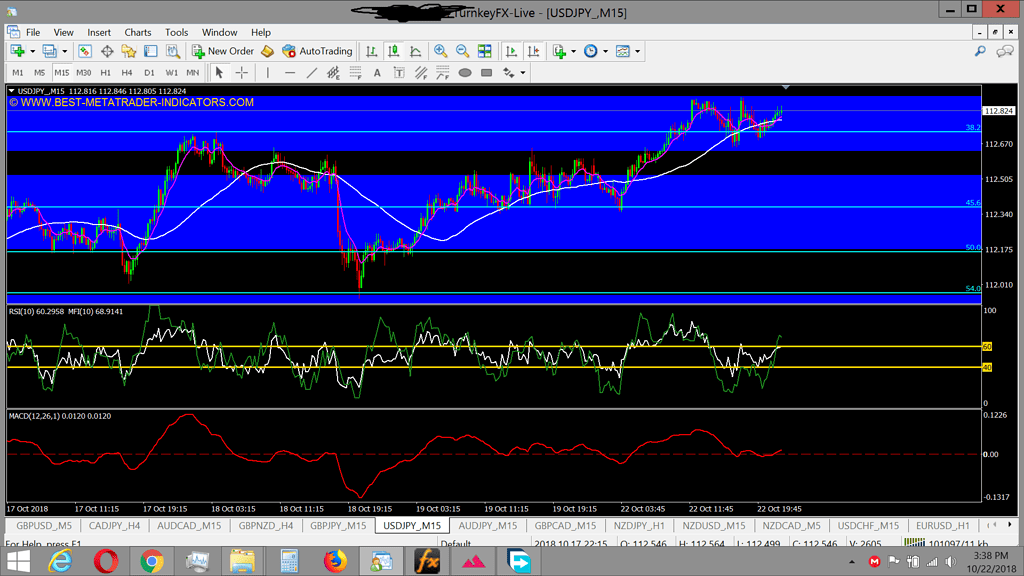
Task: Zoom in on the chart
Action: [440, 51]
